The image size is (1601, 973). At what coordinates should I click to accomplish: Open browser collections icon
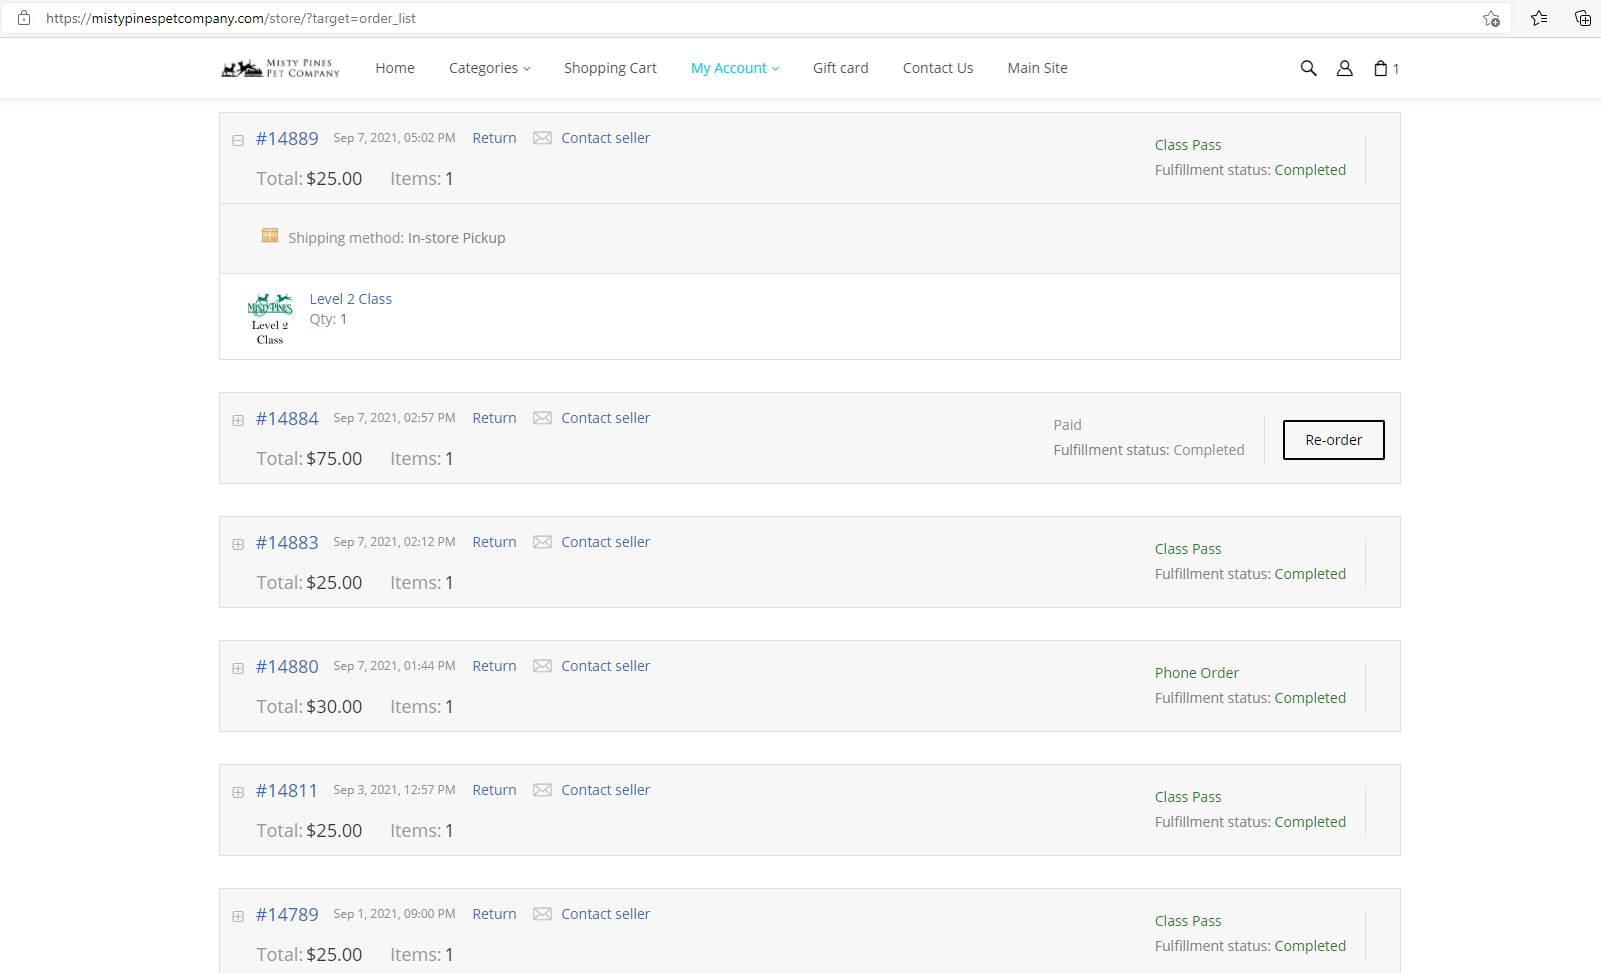[x=1583, y=18]
